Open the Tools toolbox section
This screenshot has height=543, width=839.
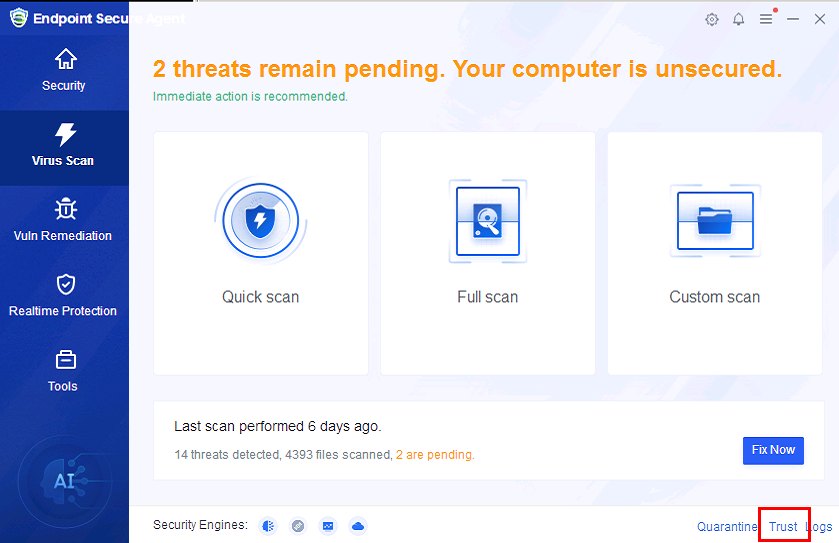tap(64, 371)
